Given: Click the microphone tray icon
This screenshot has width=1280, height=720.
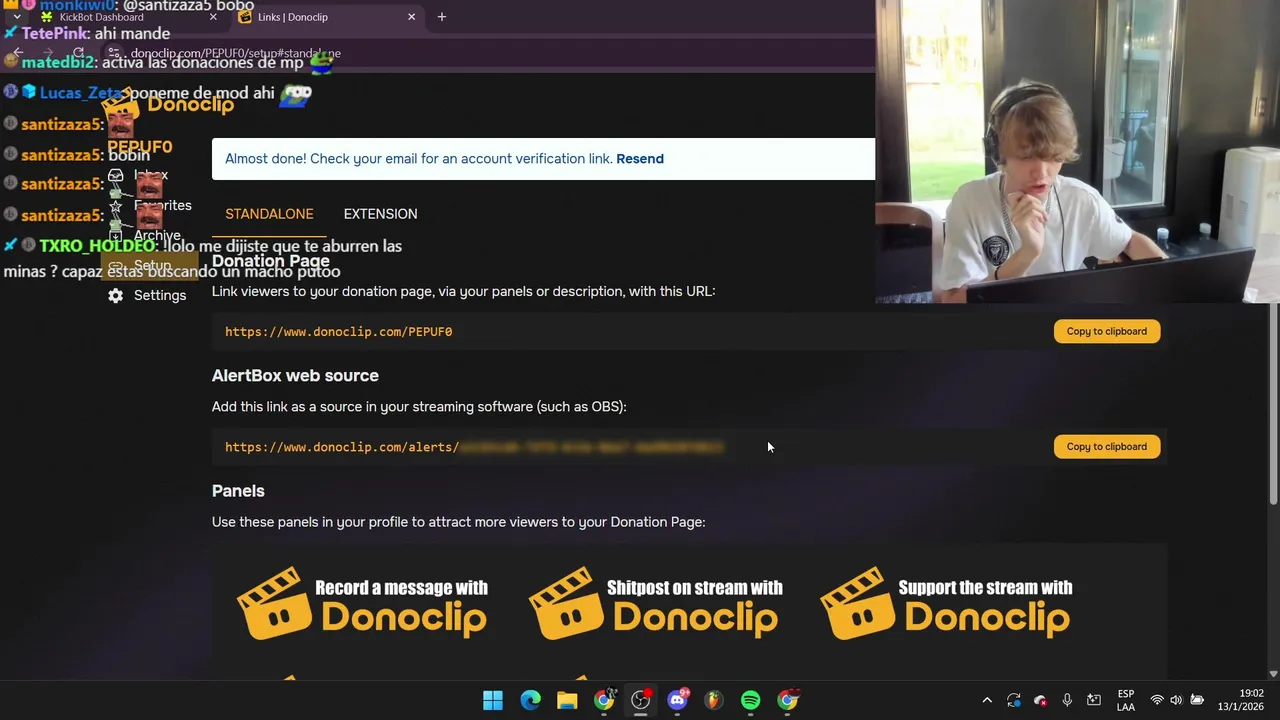Looking at the screenshot, I should coord(1067,700).
